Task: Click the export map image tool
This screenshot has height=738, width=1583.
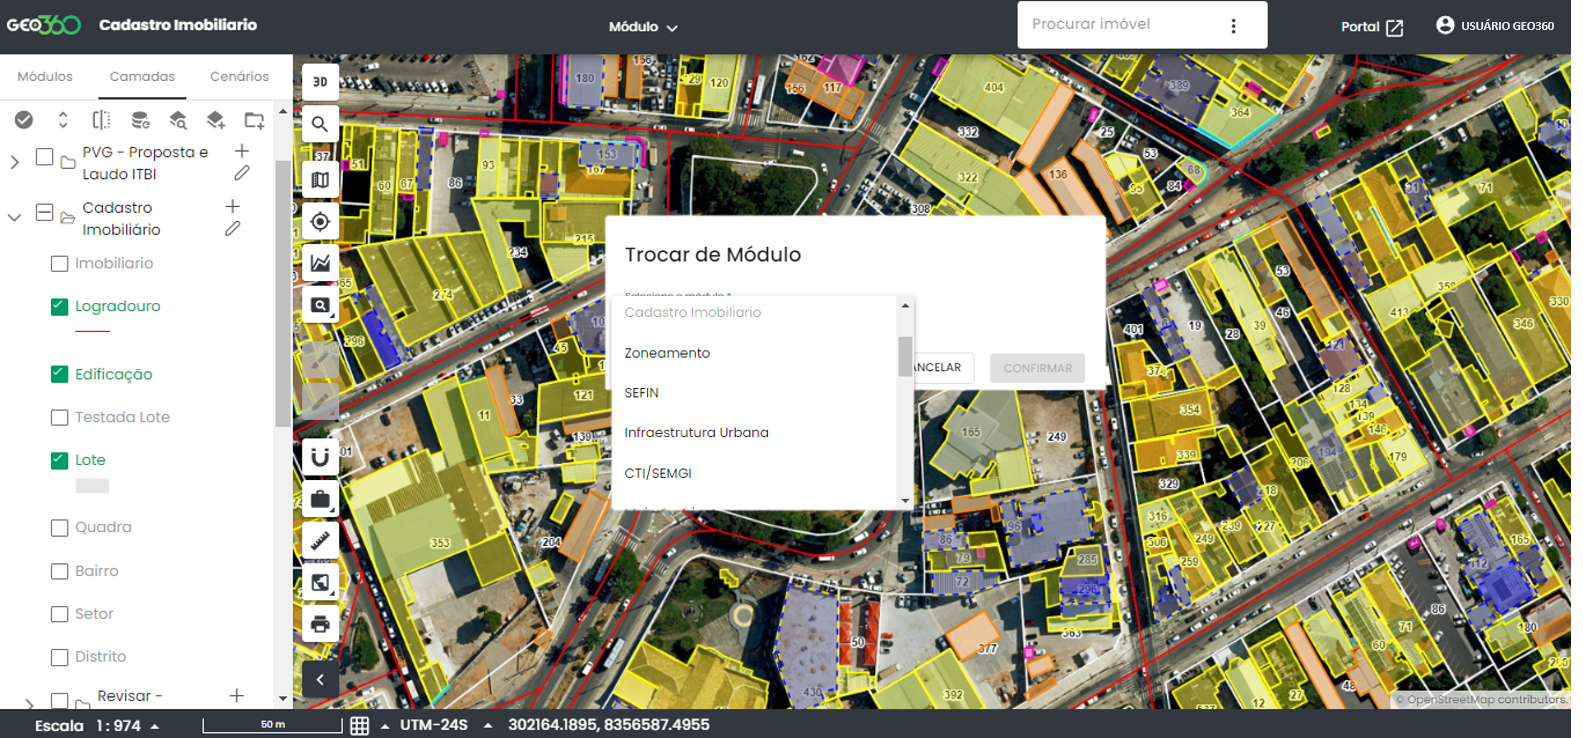Action: click(x=320, y=583)
